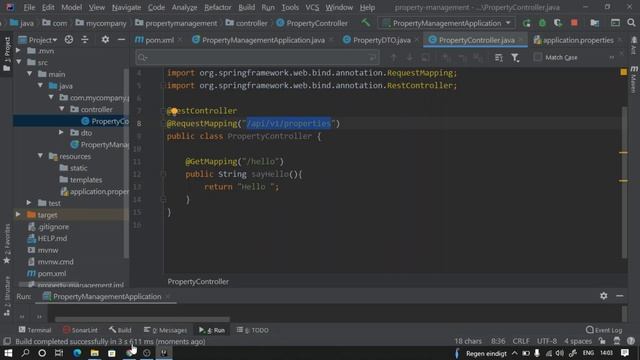Open Messages tool window

[165, 330]
